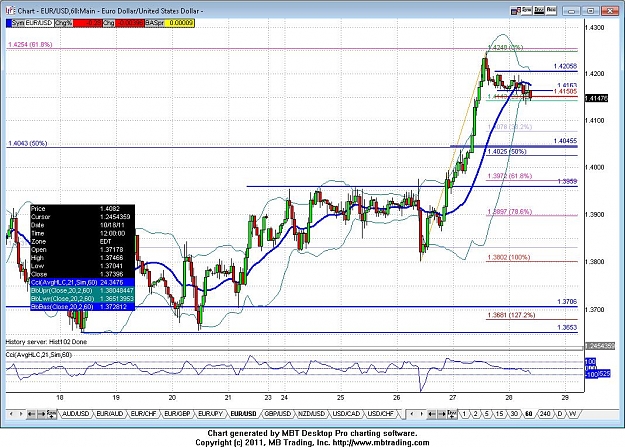Screen dimensions: 625x447
Task: Select the EUR/USD tab
Action: pyautogui.click(x=243, y=414)
